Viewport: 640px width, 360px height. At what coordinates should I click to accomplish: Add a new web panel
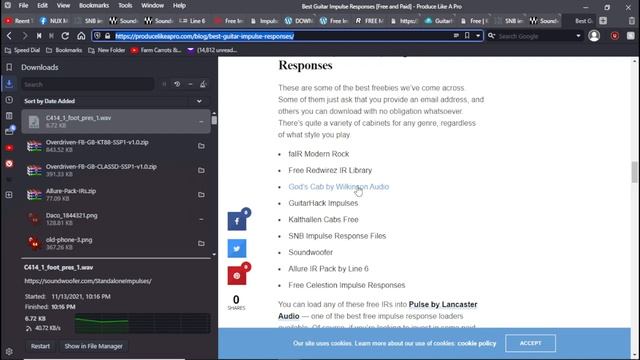coord(9,195)
